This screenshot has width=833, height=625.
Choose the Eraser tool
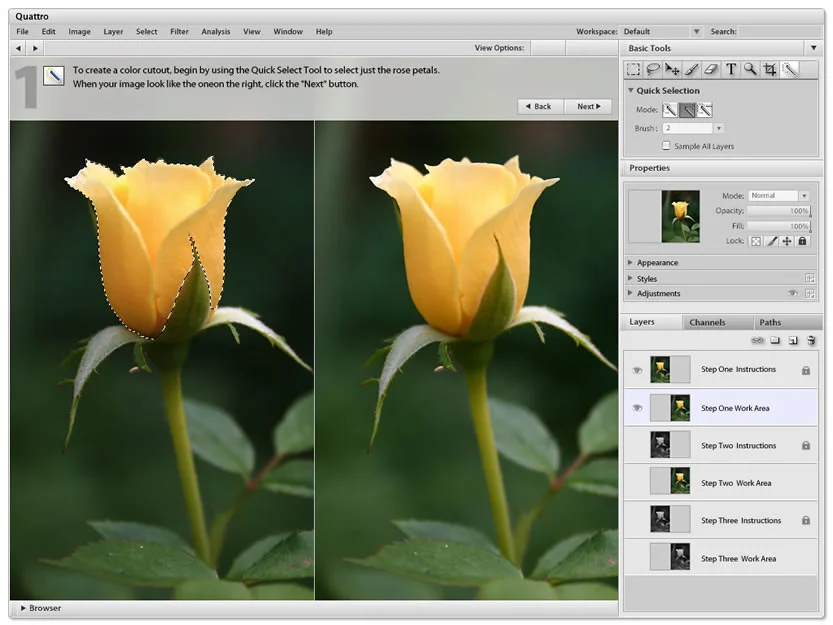(x=711, y=69)
